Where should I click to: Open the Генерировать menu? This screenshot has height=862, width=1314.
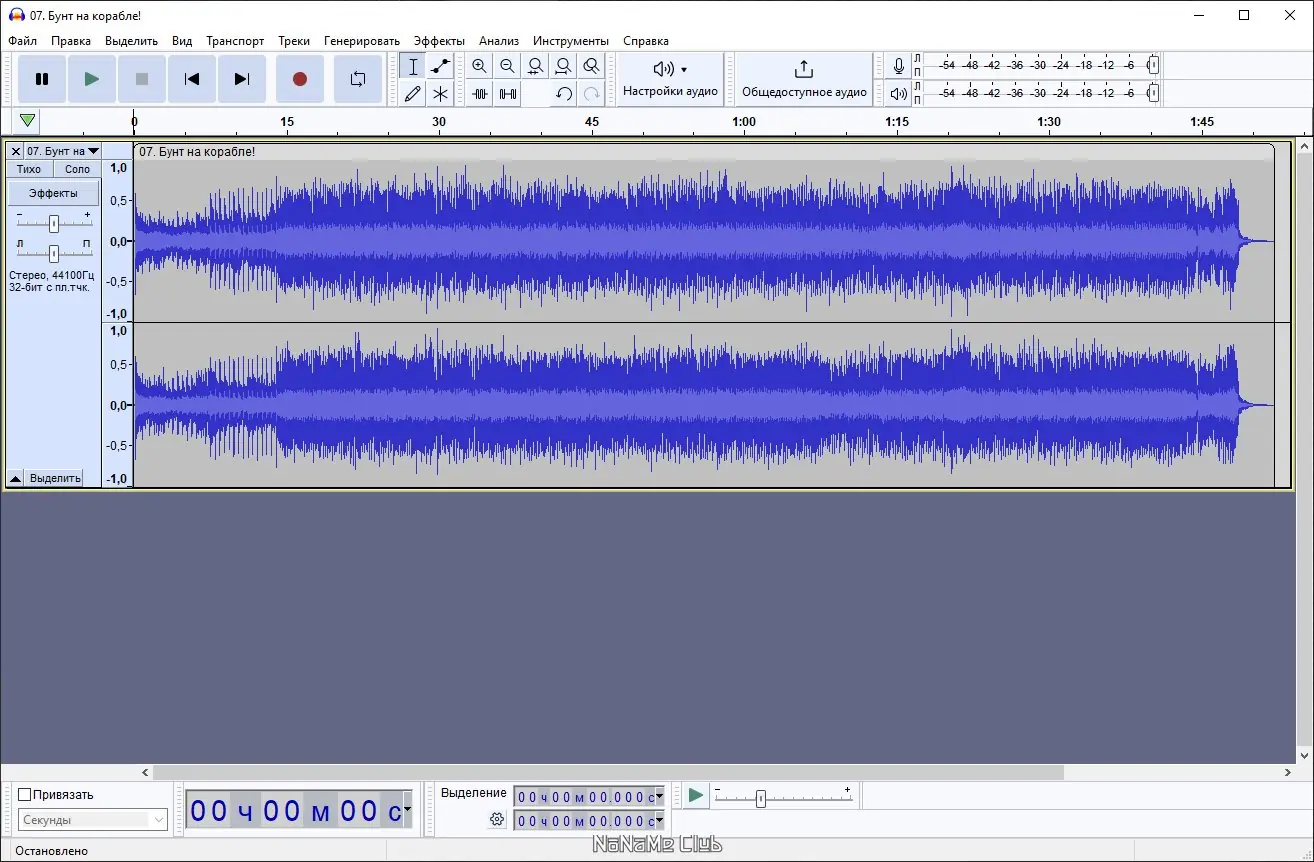362,41
